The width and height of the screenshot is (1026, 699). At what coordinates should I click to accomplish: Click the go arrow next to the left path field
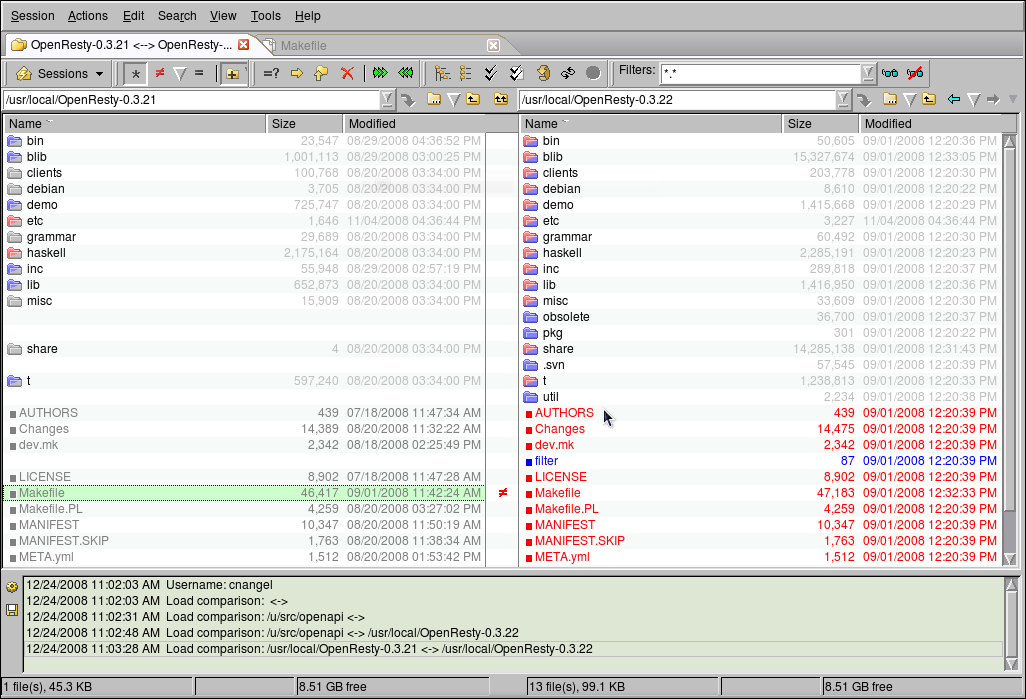click(x=408, y=99)
